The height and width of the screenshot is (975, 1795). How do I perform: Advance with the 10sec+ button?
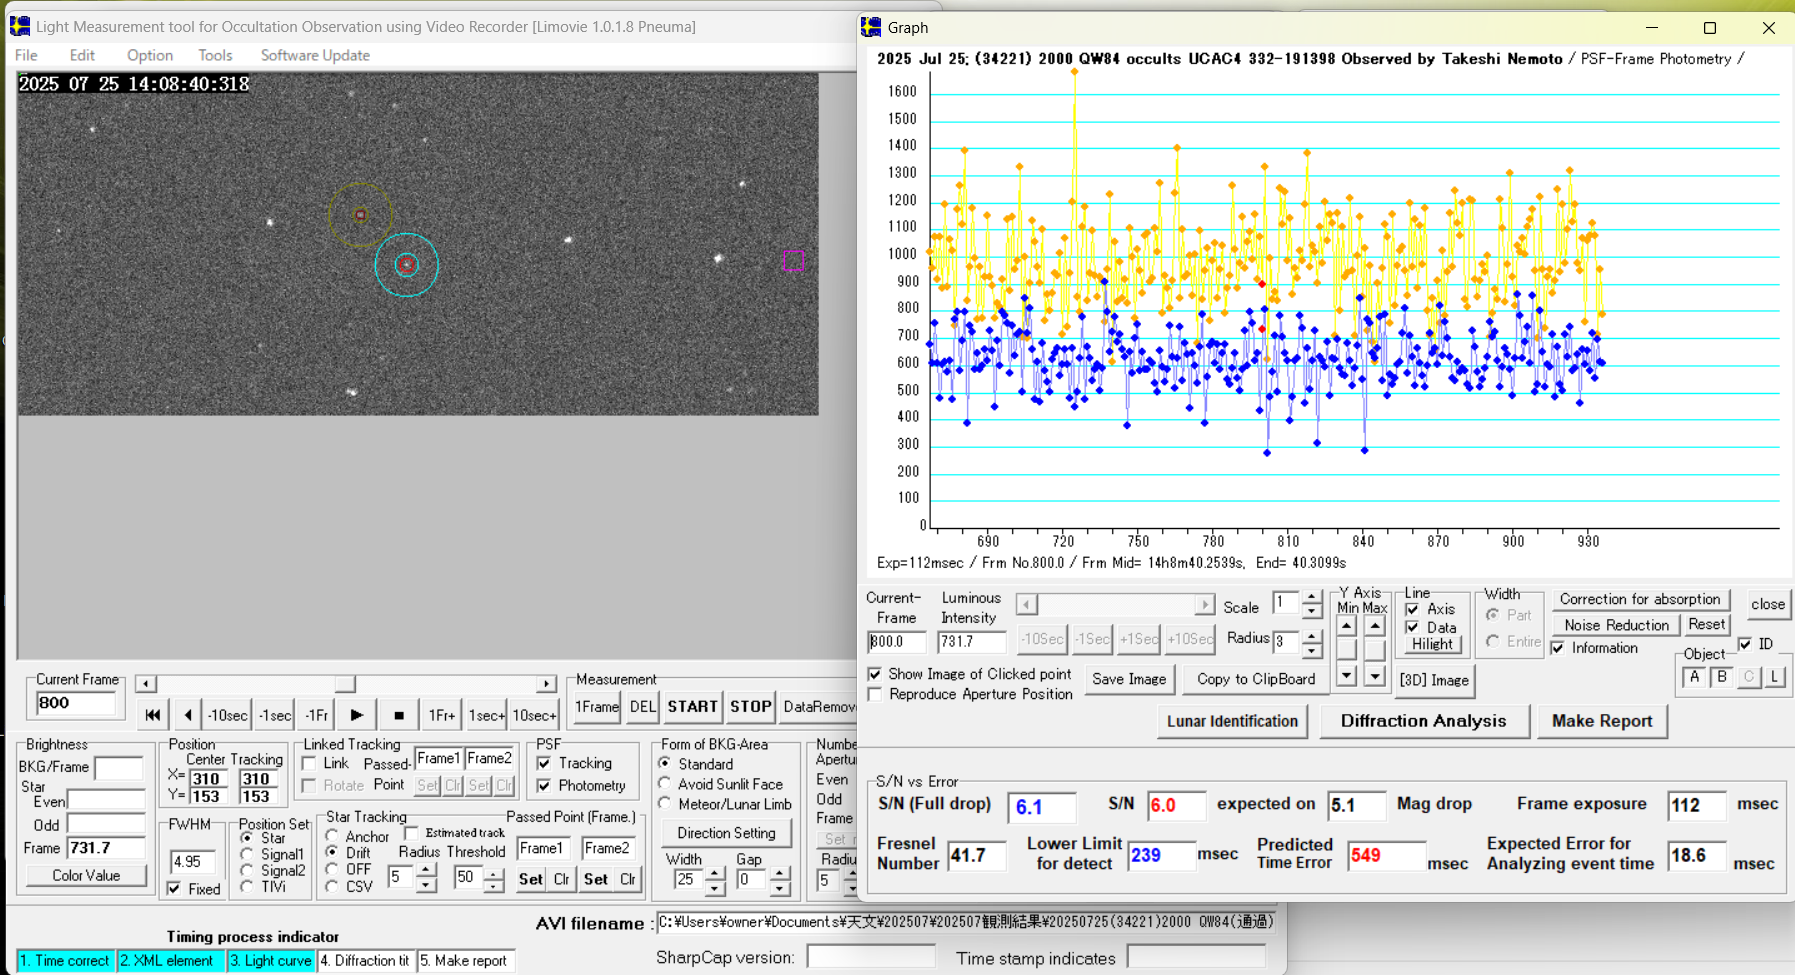point(534,715)
